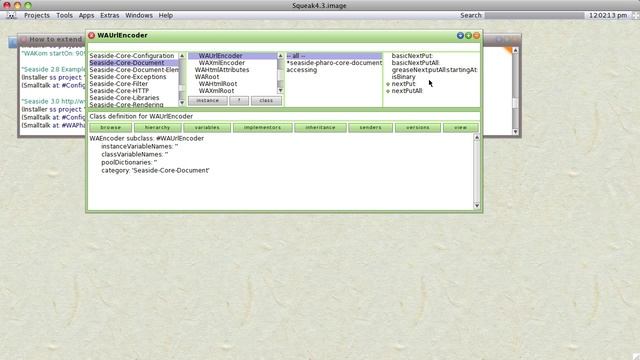The image size is (640, 360).
Task: Click the clock showing 12:02 pm
Action: [608, 15]
